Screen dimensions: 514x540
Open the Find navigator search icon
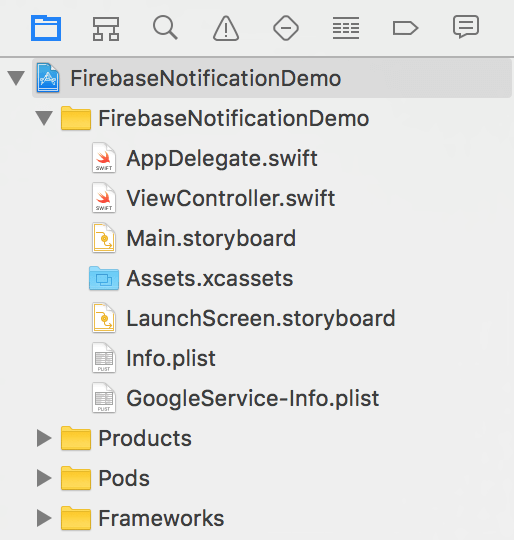165,28
